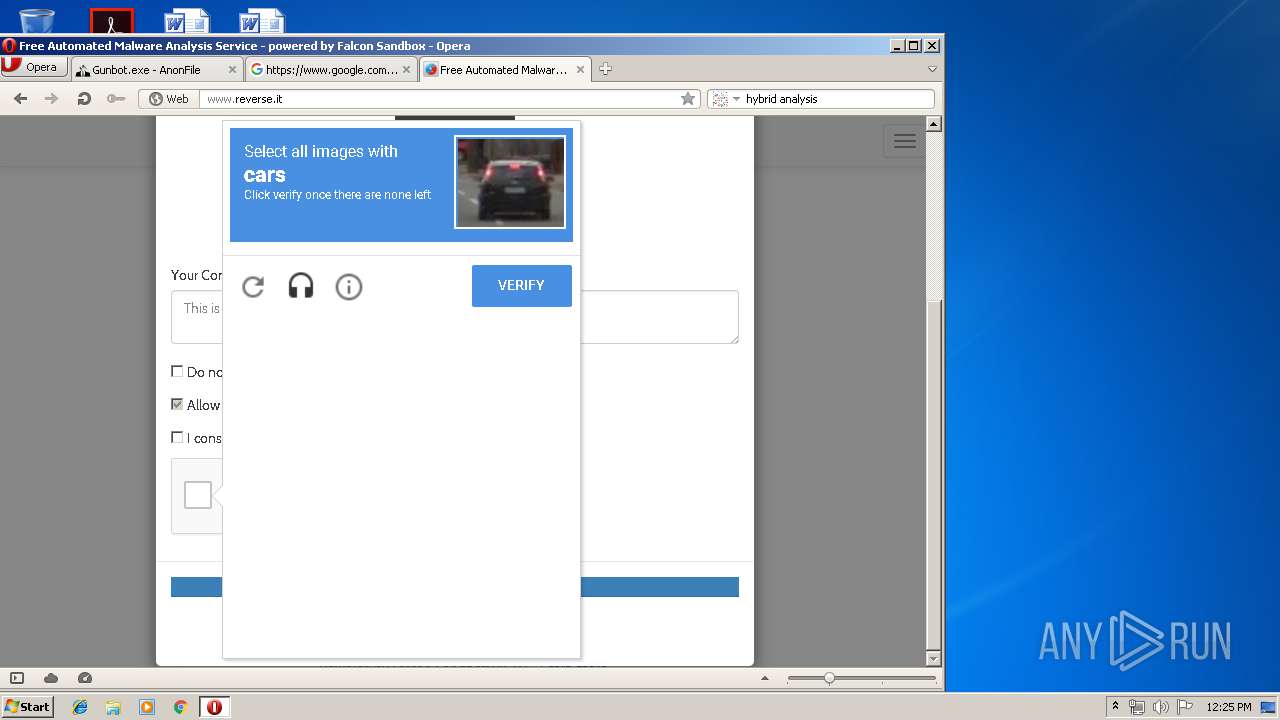This screenshot has width=1280, height=720.
Task: Reload the current page
Action: [x=84, y=99]
